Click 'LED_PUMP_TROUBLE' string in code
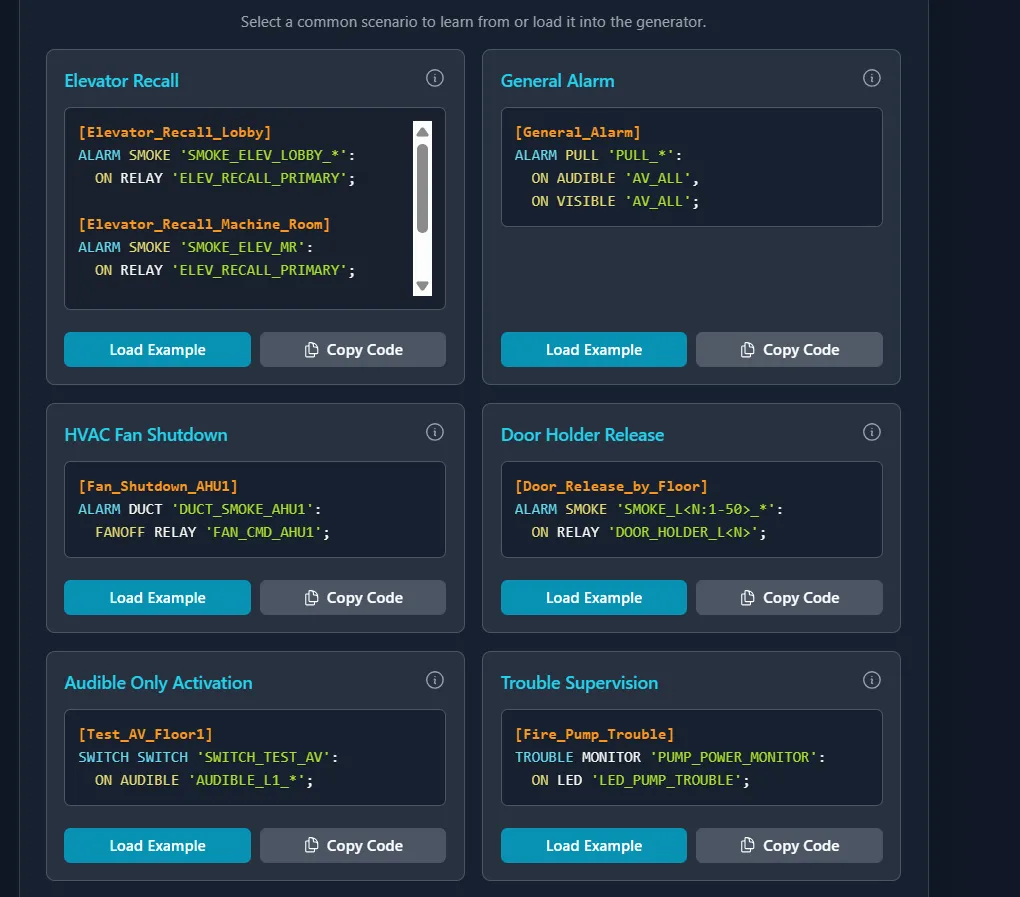Viewport: 1020px width, 897px height. pos(666,780)
